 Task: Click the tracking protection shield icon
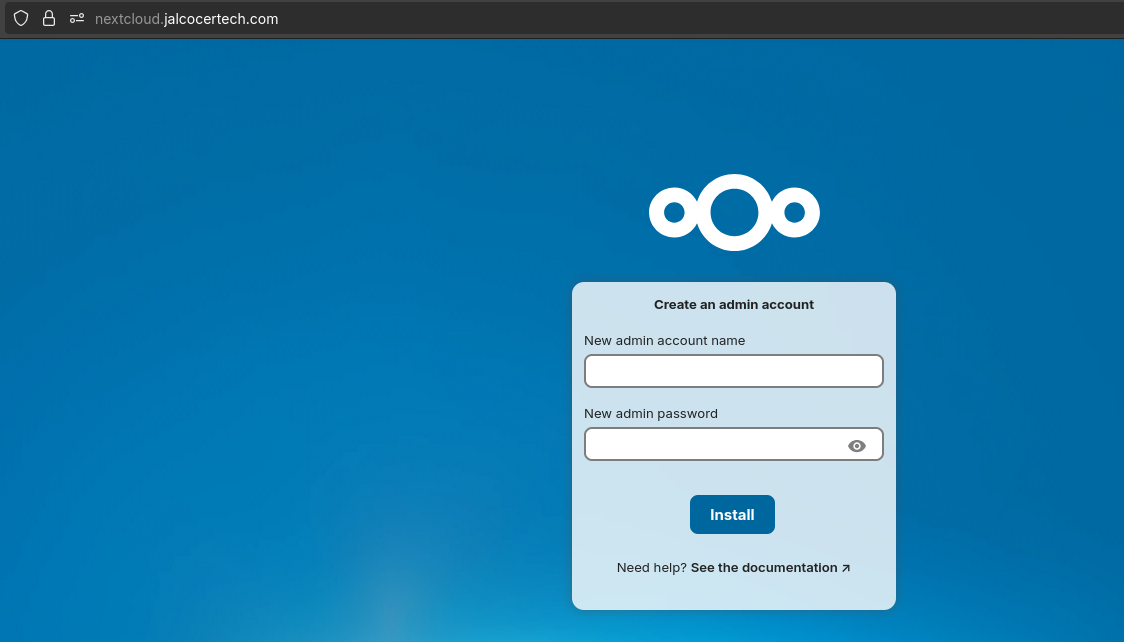tap(21, 19)
